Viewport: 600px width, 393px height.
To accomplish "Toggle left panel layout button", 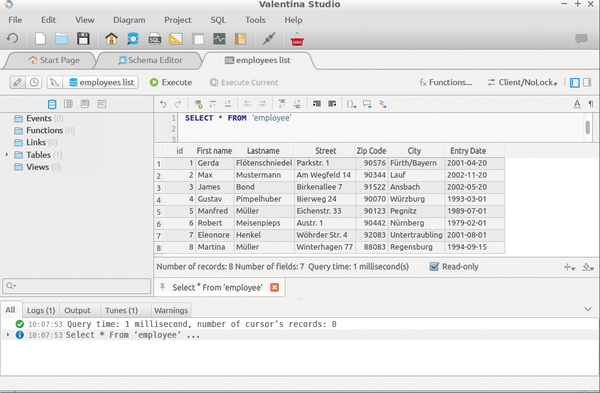I will click(x=574, y=82).
